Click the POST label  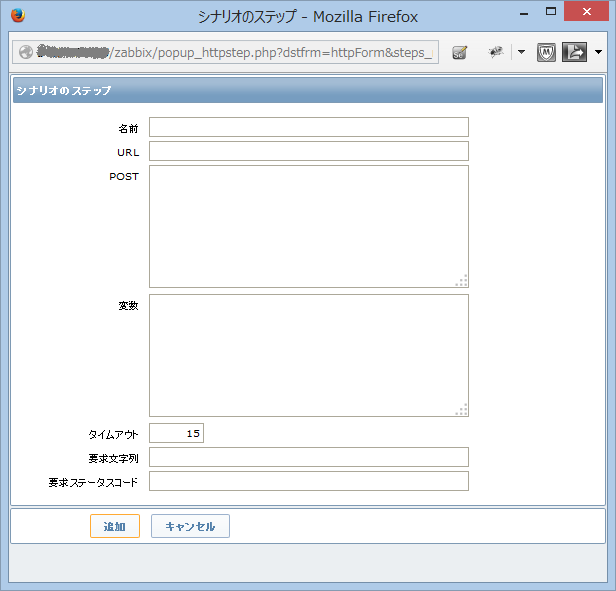point(124,176)
